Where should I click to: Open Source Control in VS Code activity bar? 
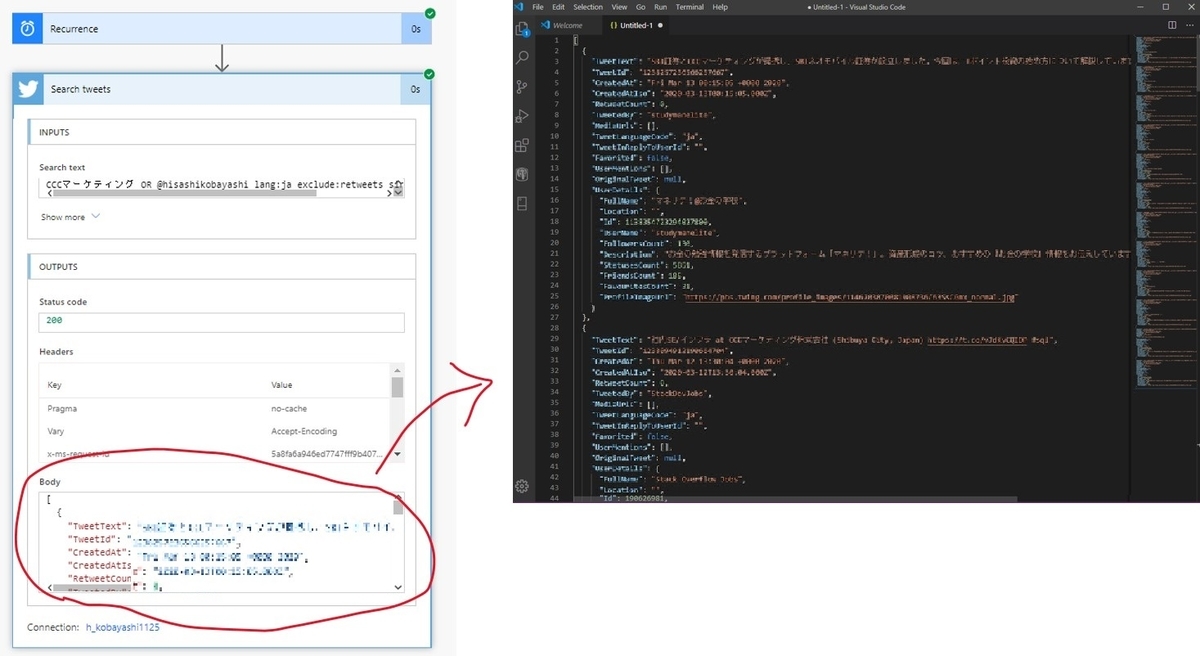pos(521,88)
